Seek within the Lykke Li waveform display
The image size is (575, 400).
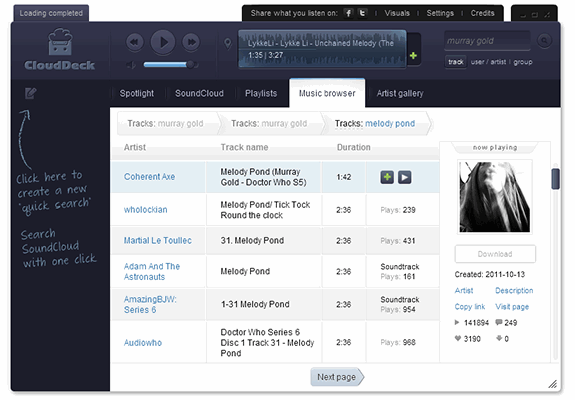(322, 49)
